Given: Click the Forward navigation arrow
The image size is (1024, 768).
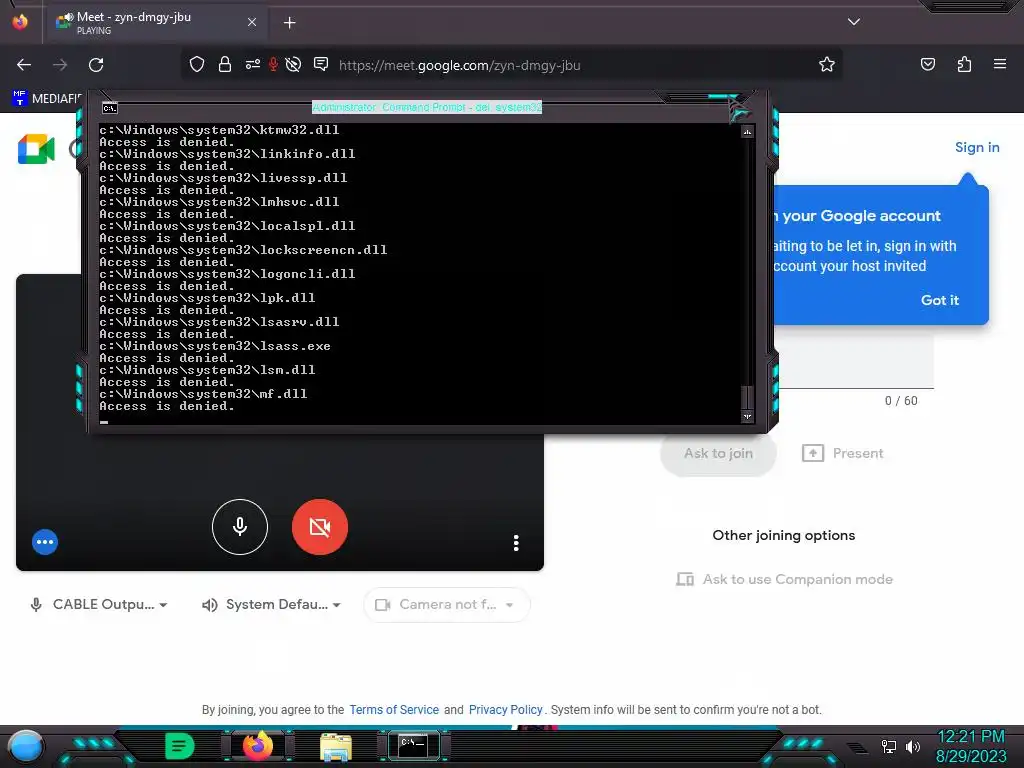Looking at the screenshot, I should tap(60, 65).
